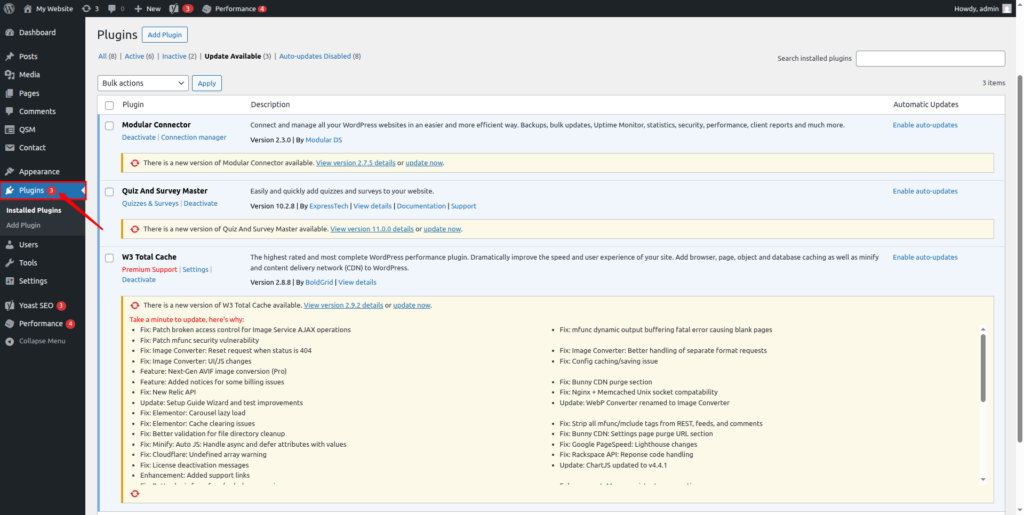View version 11.0.0 details

(x=372, y=229)
